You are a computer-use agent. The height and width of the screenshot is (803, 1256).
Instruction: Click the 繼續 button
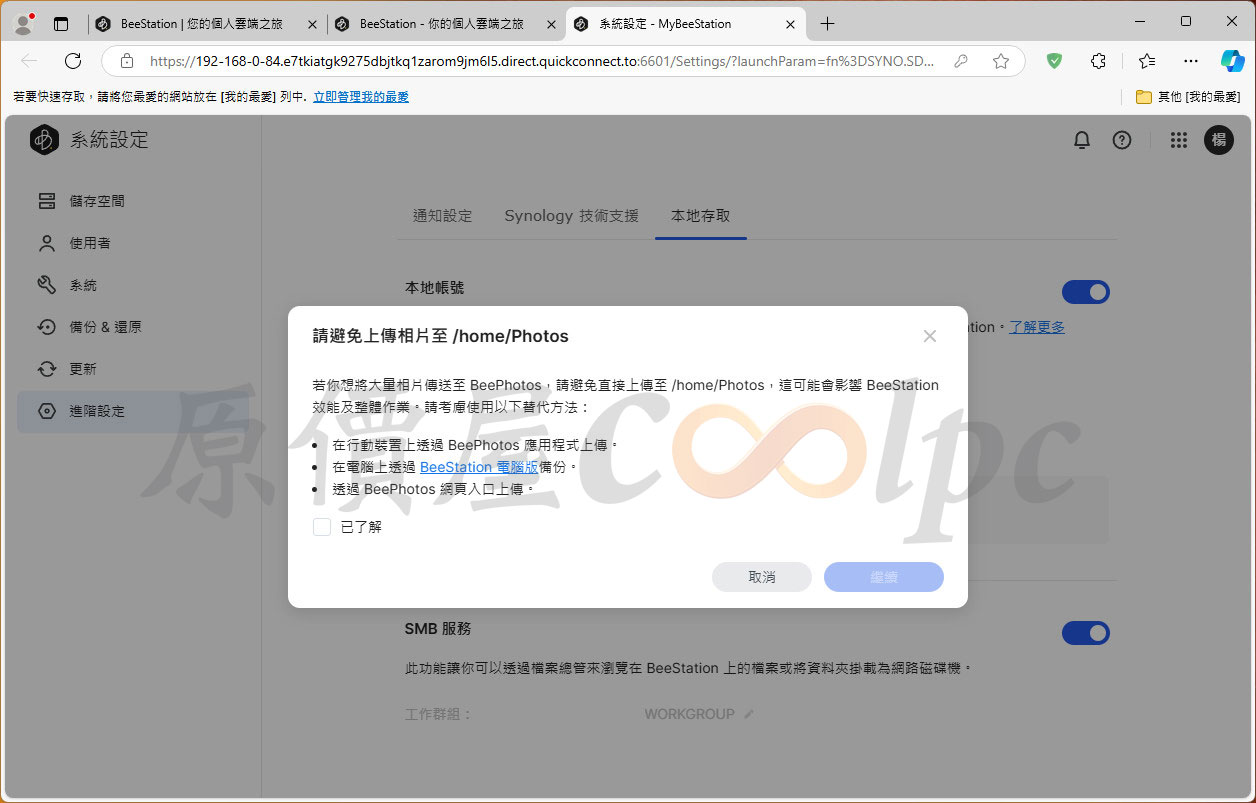tap(884, 577)
